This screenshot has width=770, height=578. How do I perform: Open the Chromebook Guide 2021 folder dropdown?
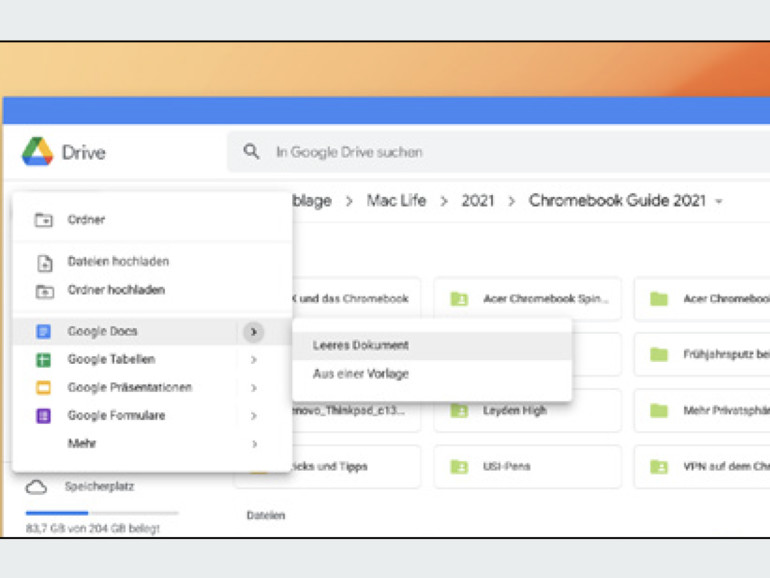click(x=719, y=201)
